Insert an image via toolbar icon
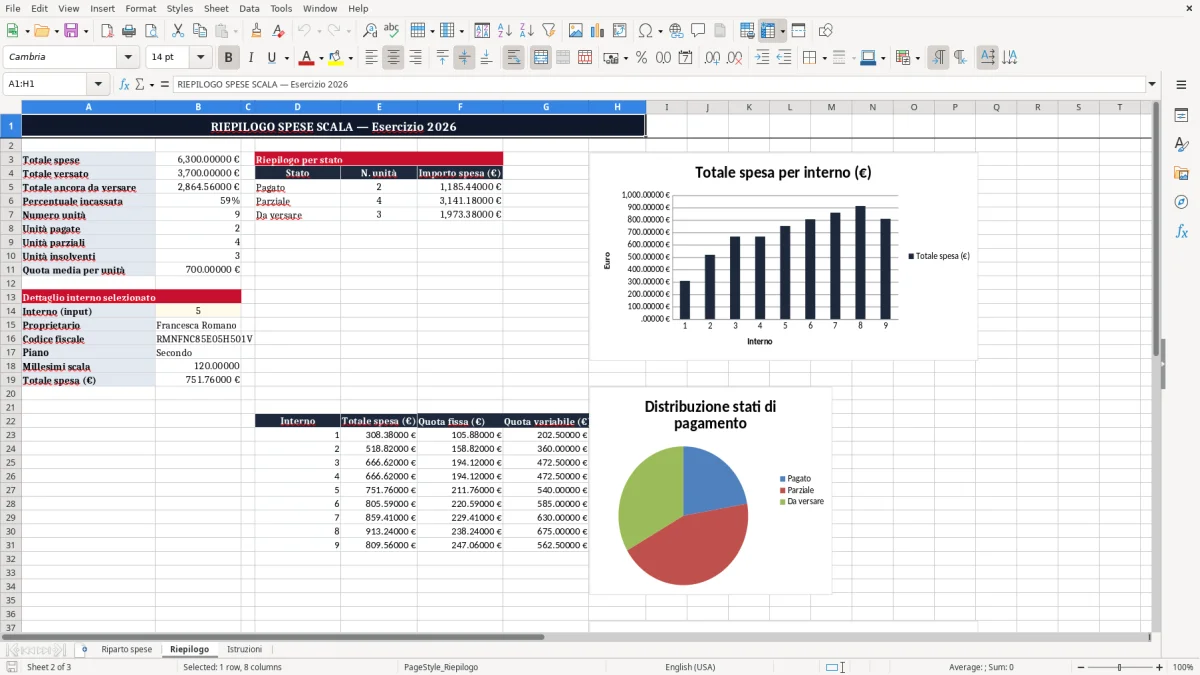The image size is (1200, 675). [575, 31]
